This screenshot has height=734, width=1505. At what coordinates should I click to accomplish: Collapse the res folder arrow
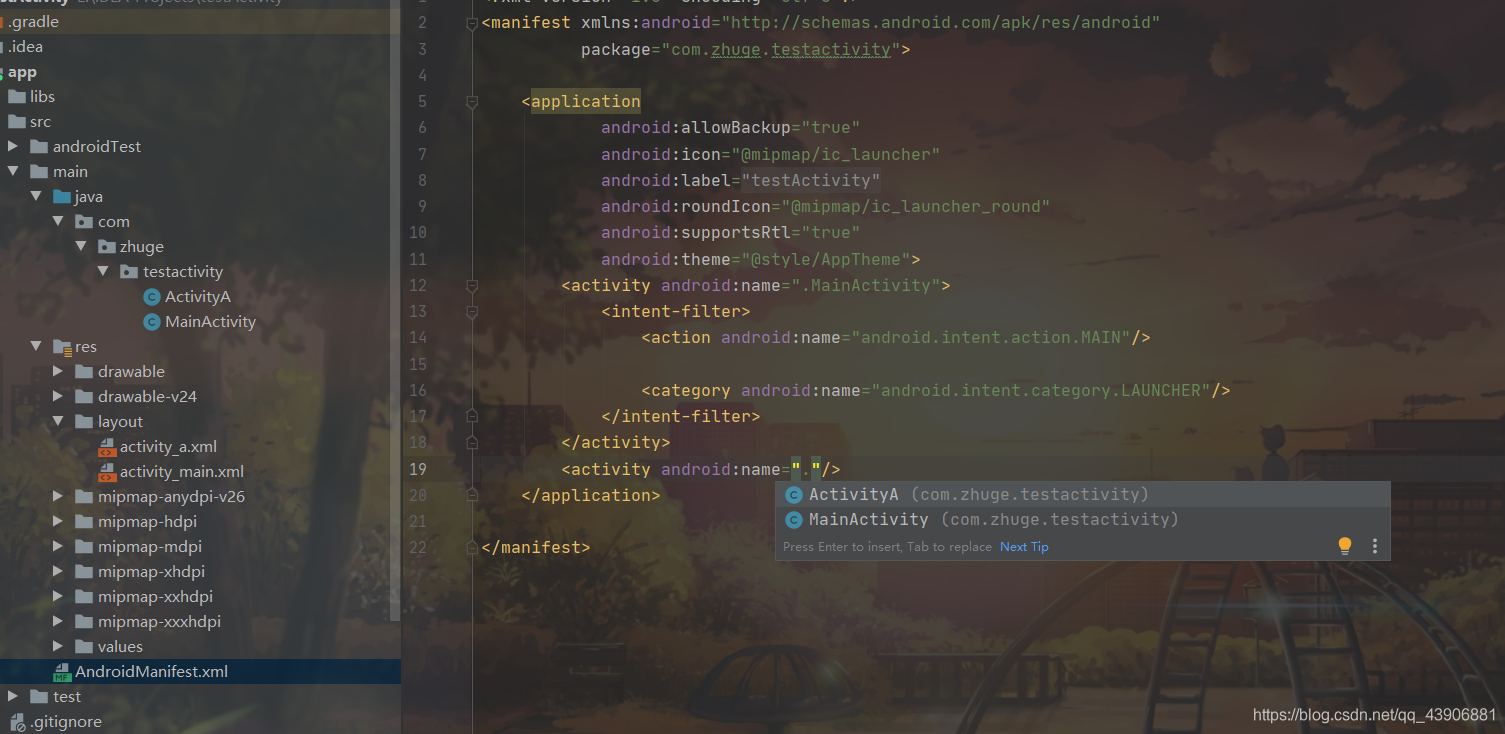36,346
